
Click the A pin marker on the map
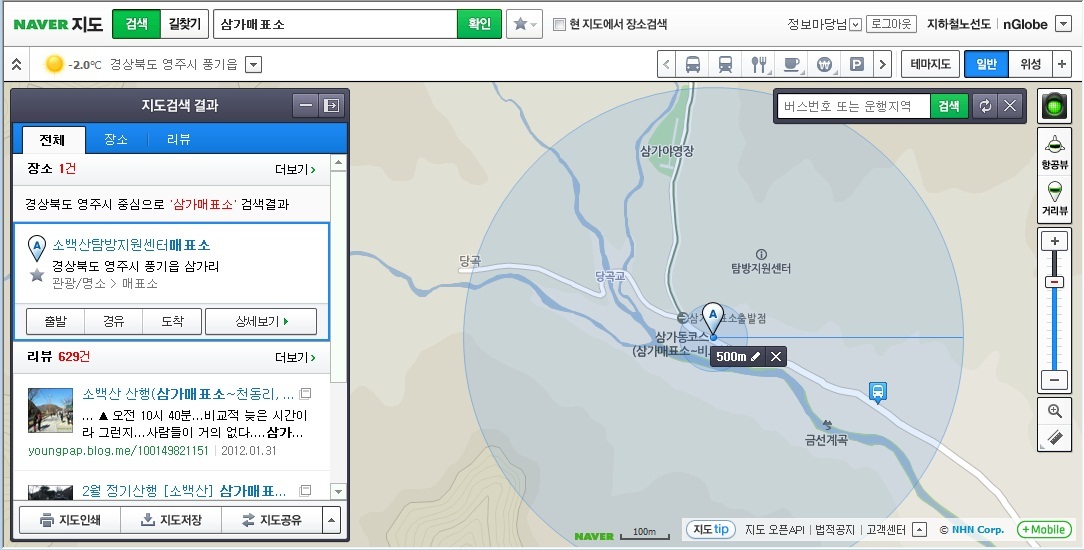[713, 318]
